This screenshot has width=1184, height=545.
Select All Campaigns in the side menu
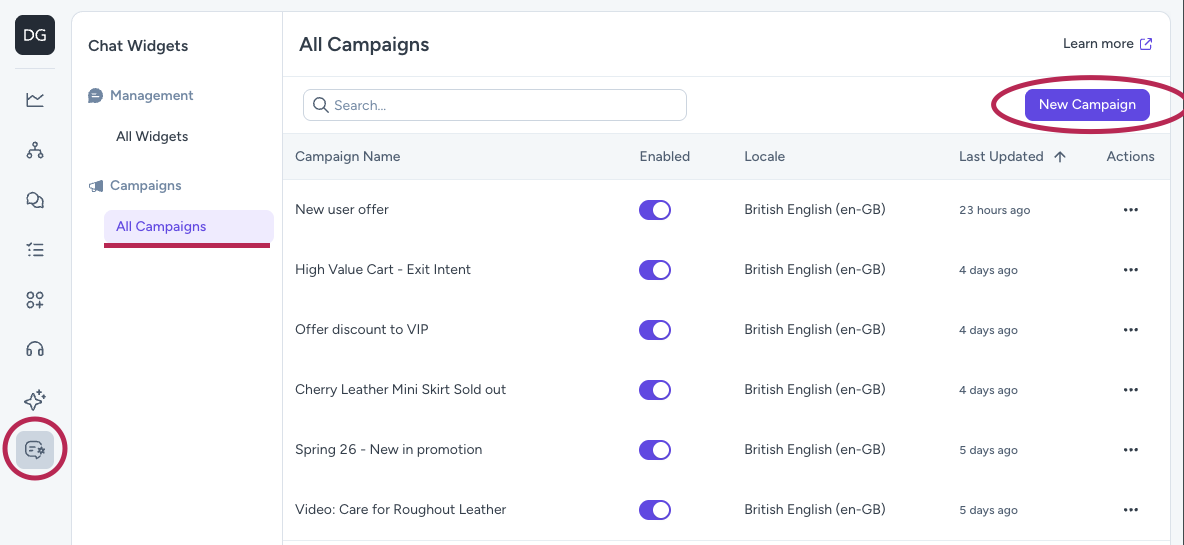click(161, 227)
